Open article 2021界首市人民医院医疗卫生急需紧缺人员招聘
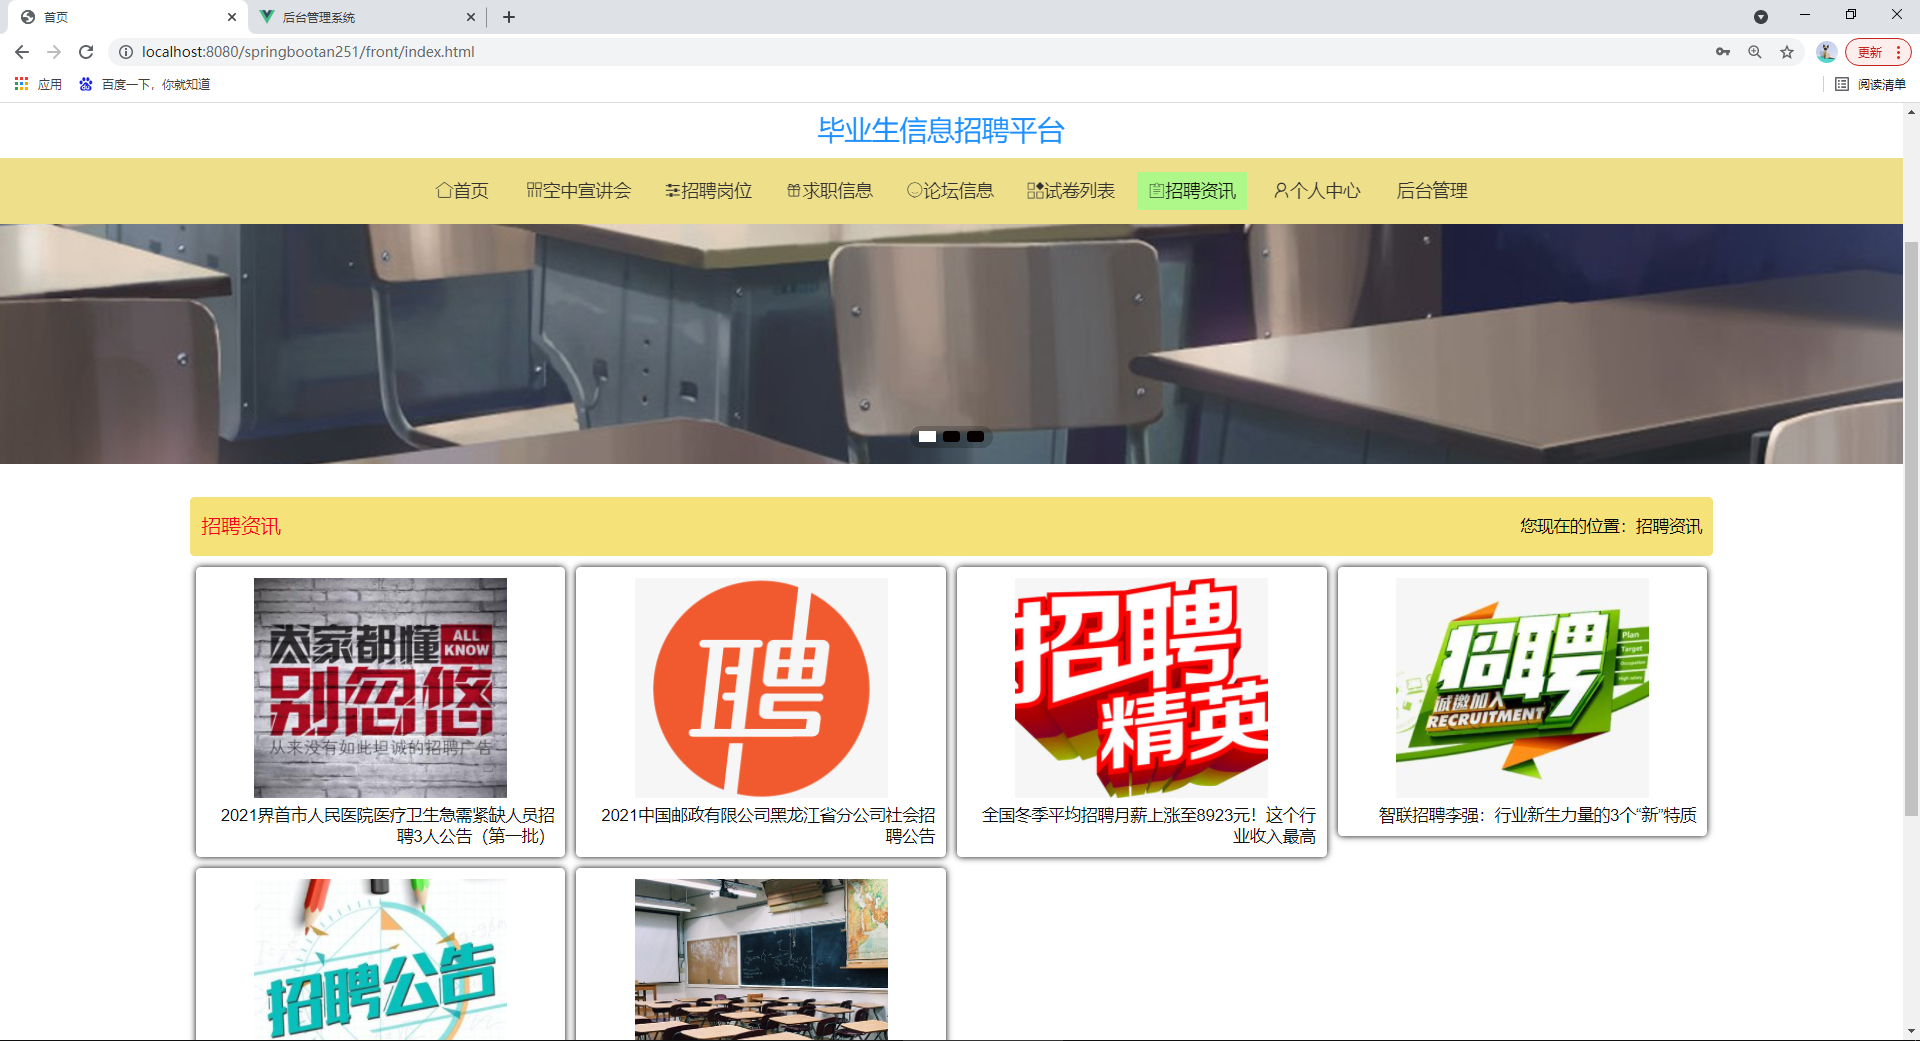Viewport: 1920px width, 1041px height. pyautogui.click(x=388, y=825)
